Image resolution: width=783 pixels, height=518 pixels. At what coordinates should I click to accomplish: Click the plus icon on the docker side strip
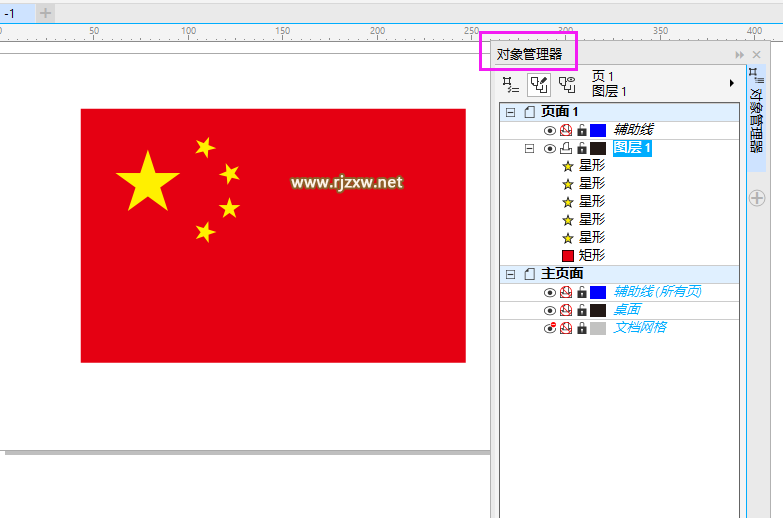tap(757, 198)
